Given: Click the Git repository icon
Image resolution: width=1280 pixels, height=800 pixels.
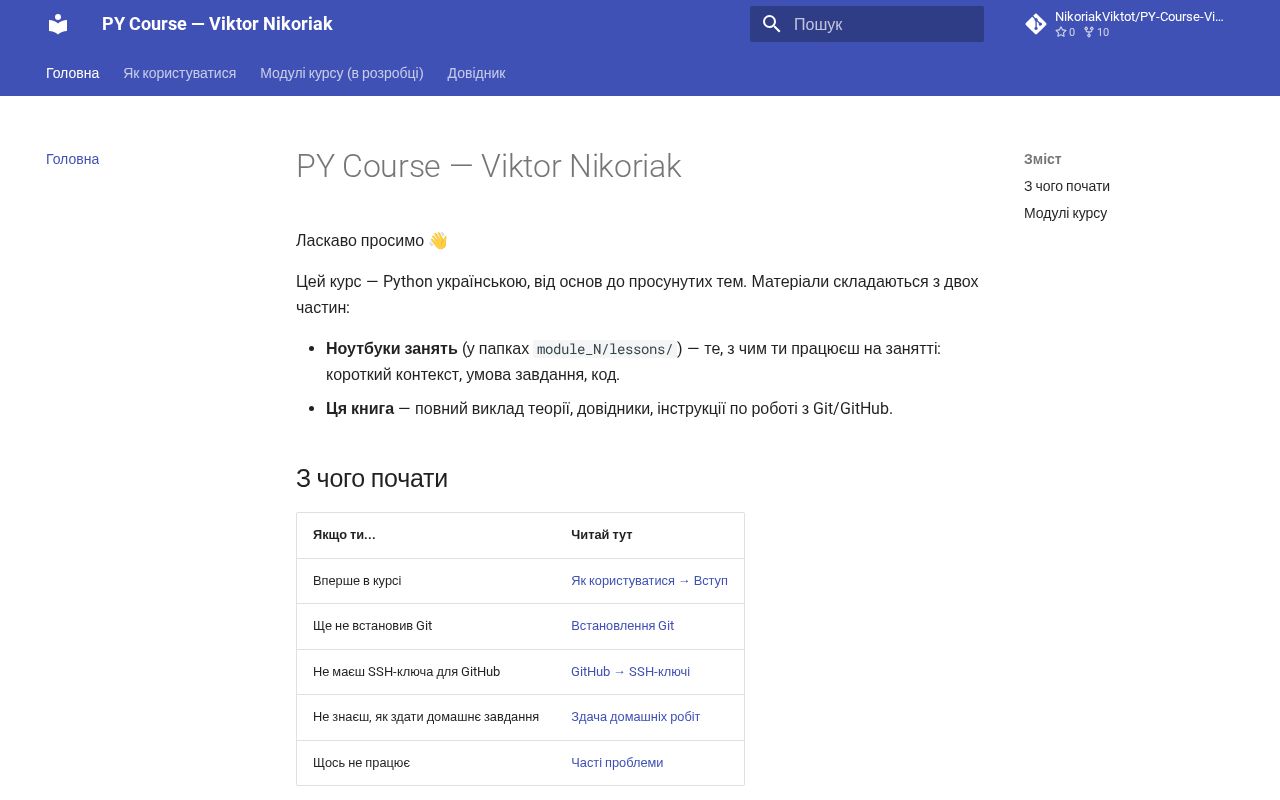Looking at the screenshot, I should coord(1036,24).
